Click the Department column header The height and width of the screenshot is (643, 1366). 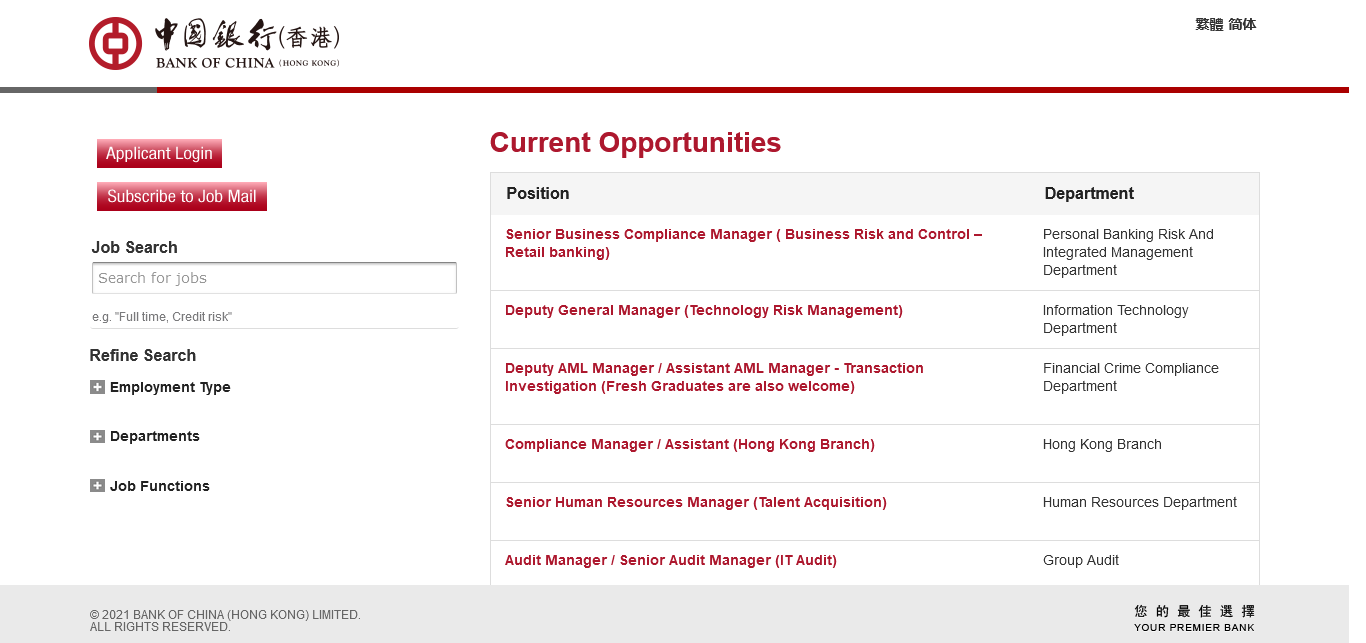click(x=1089, y=194)
